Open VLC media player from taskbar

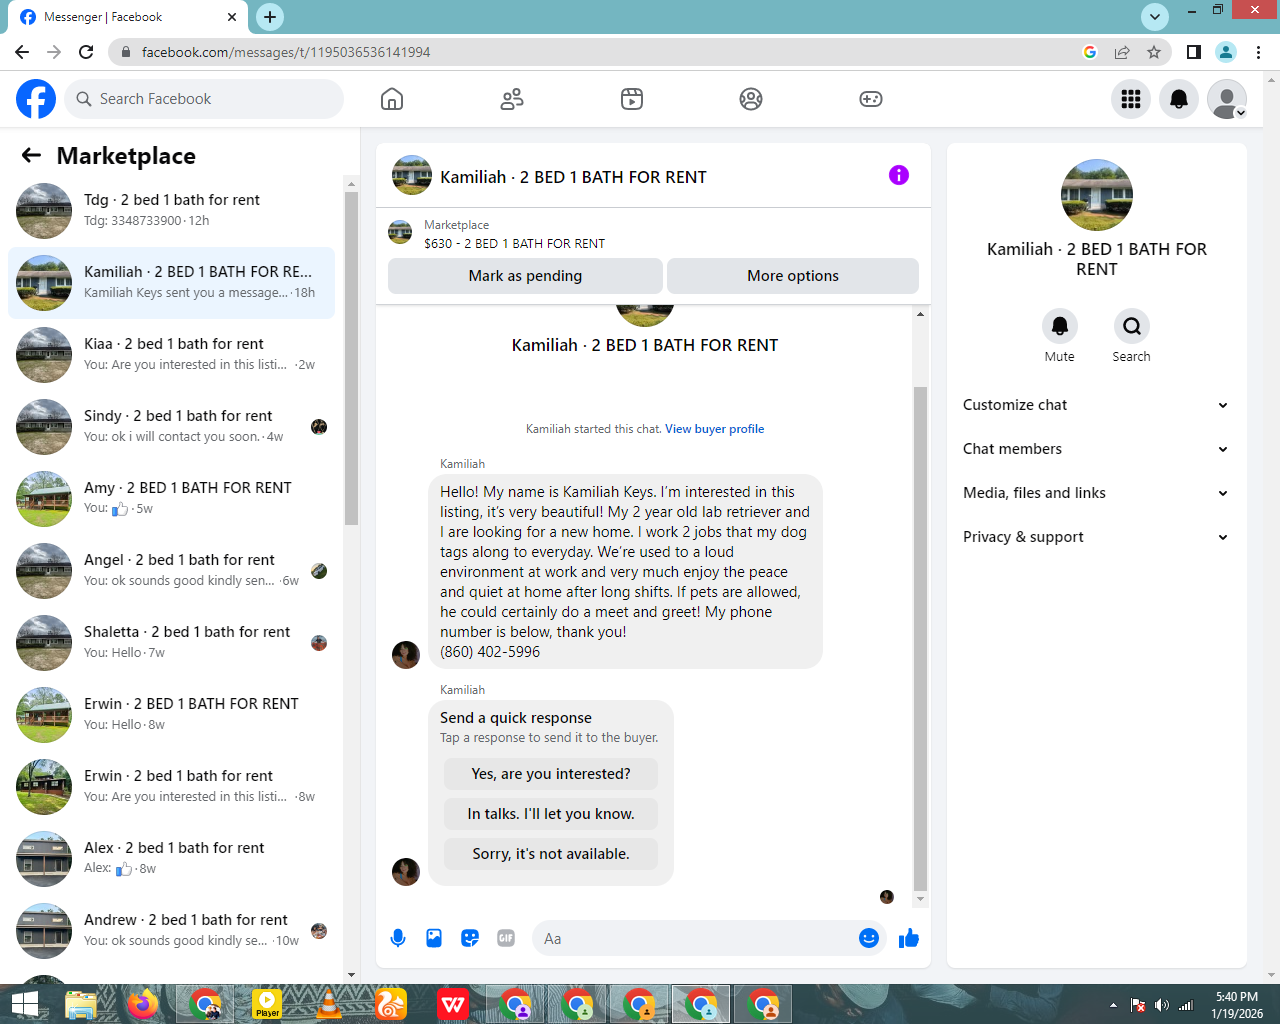click(x=329, y=1004)
